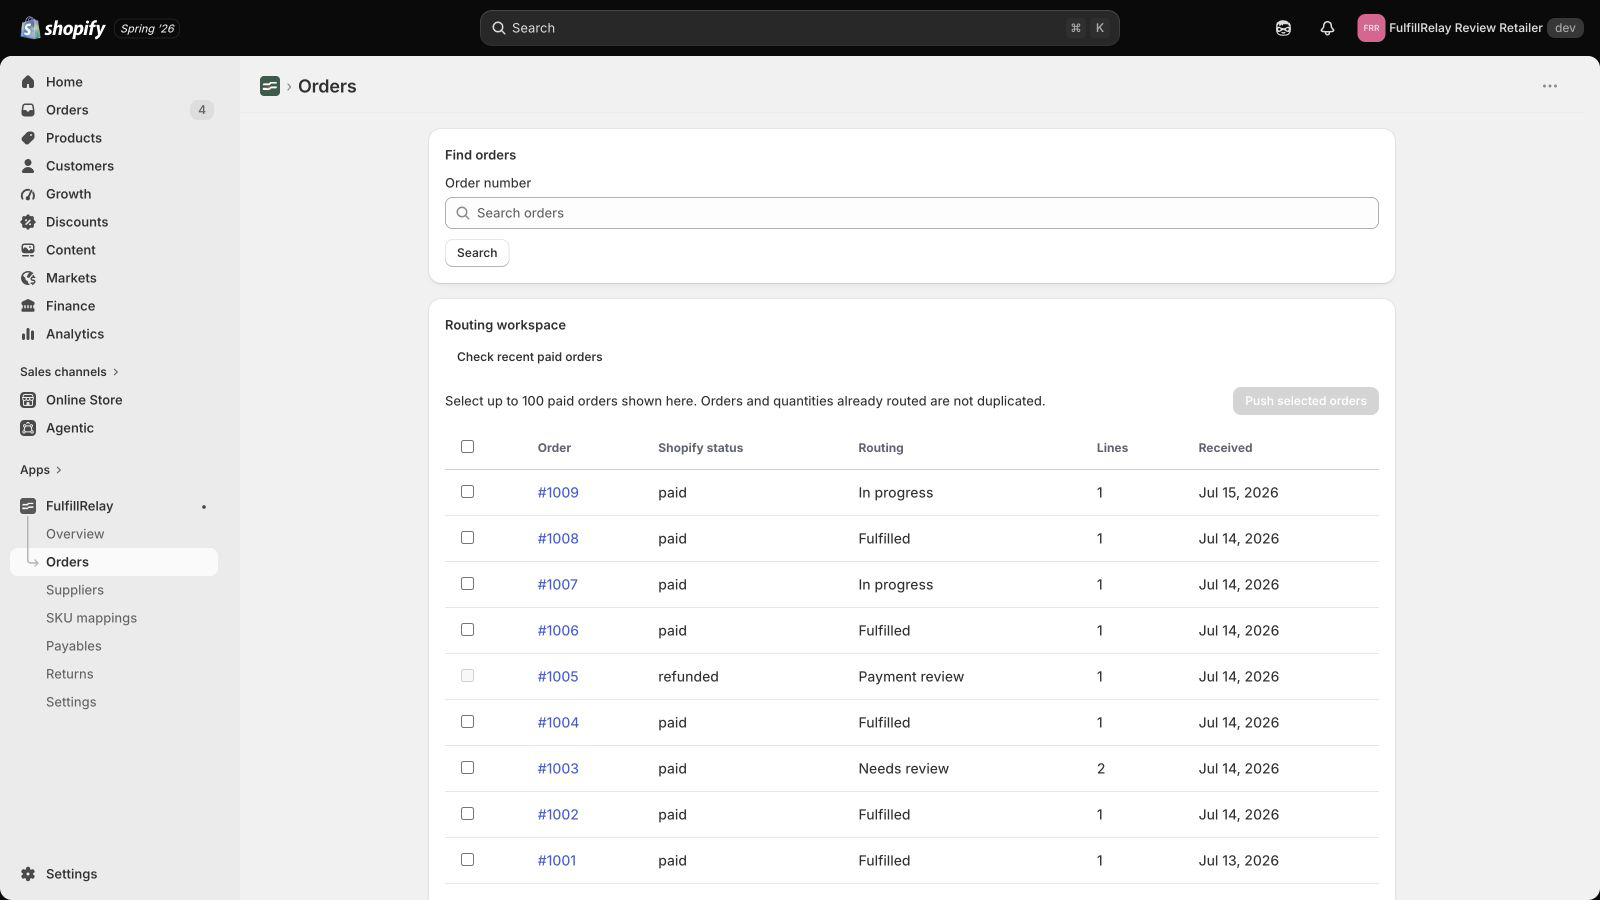1600x900 pixels.
Task: Open the three-dot page menu
Action: pyautogui.click(x=1550, y=86)
